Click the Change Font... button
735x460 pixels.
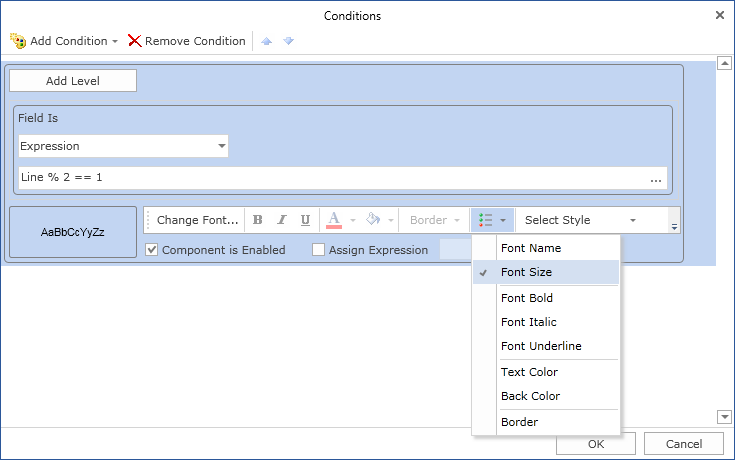[197, 220]
